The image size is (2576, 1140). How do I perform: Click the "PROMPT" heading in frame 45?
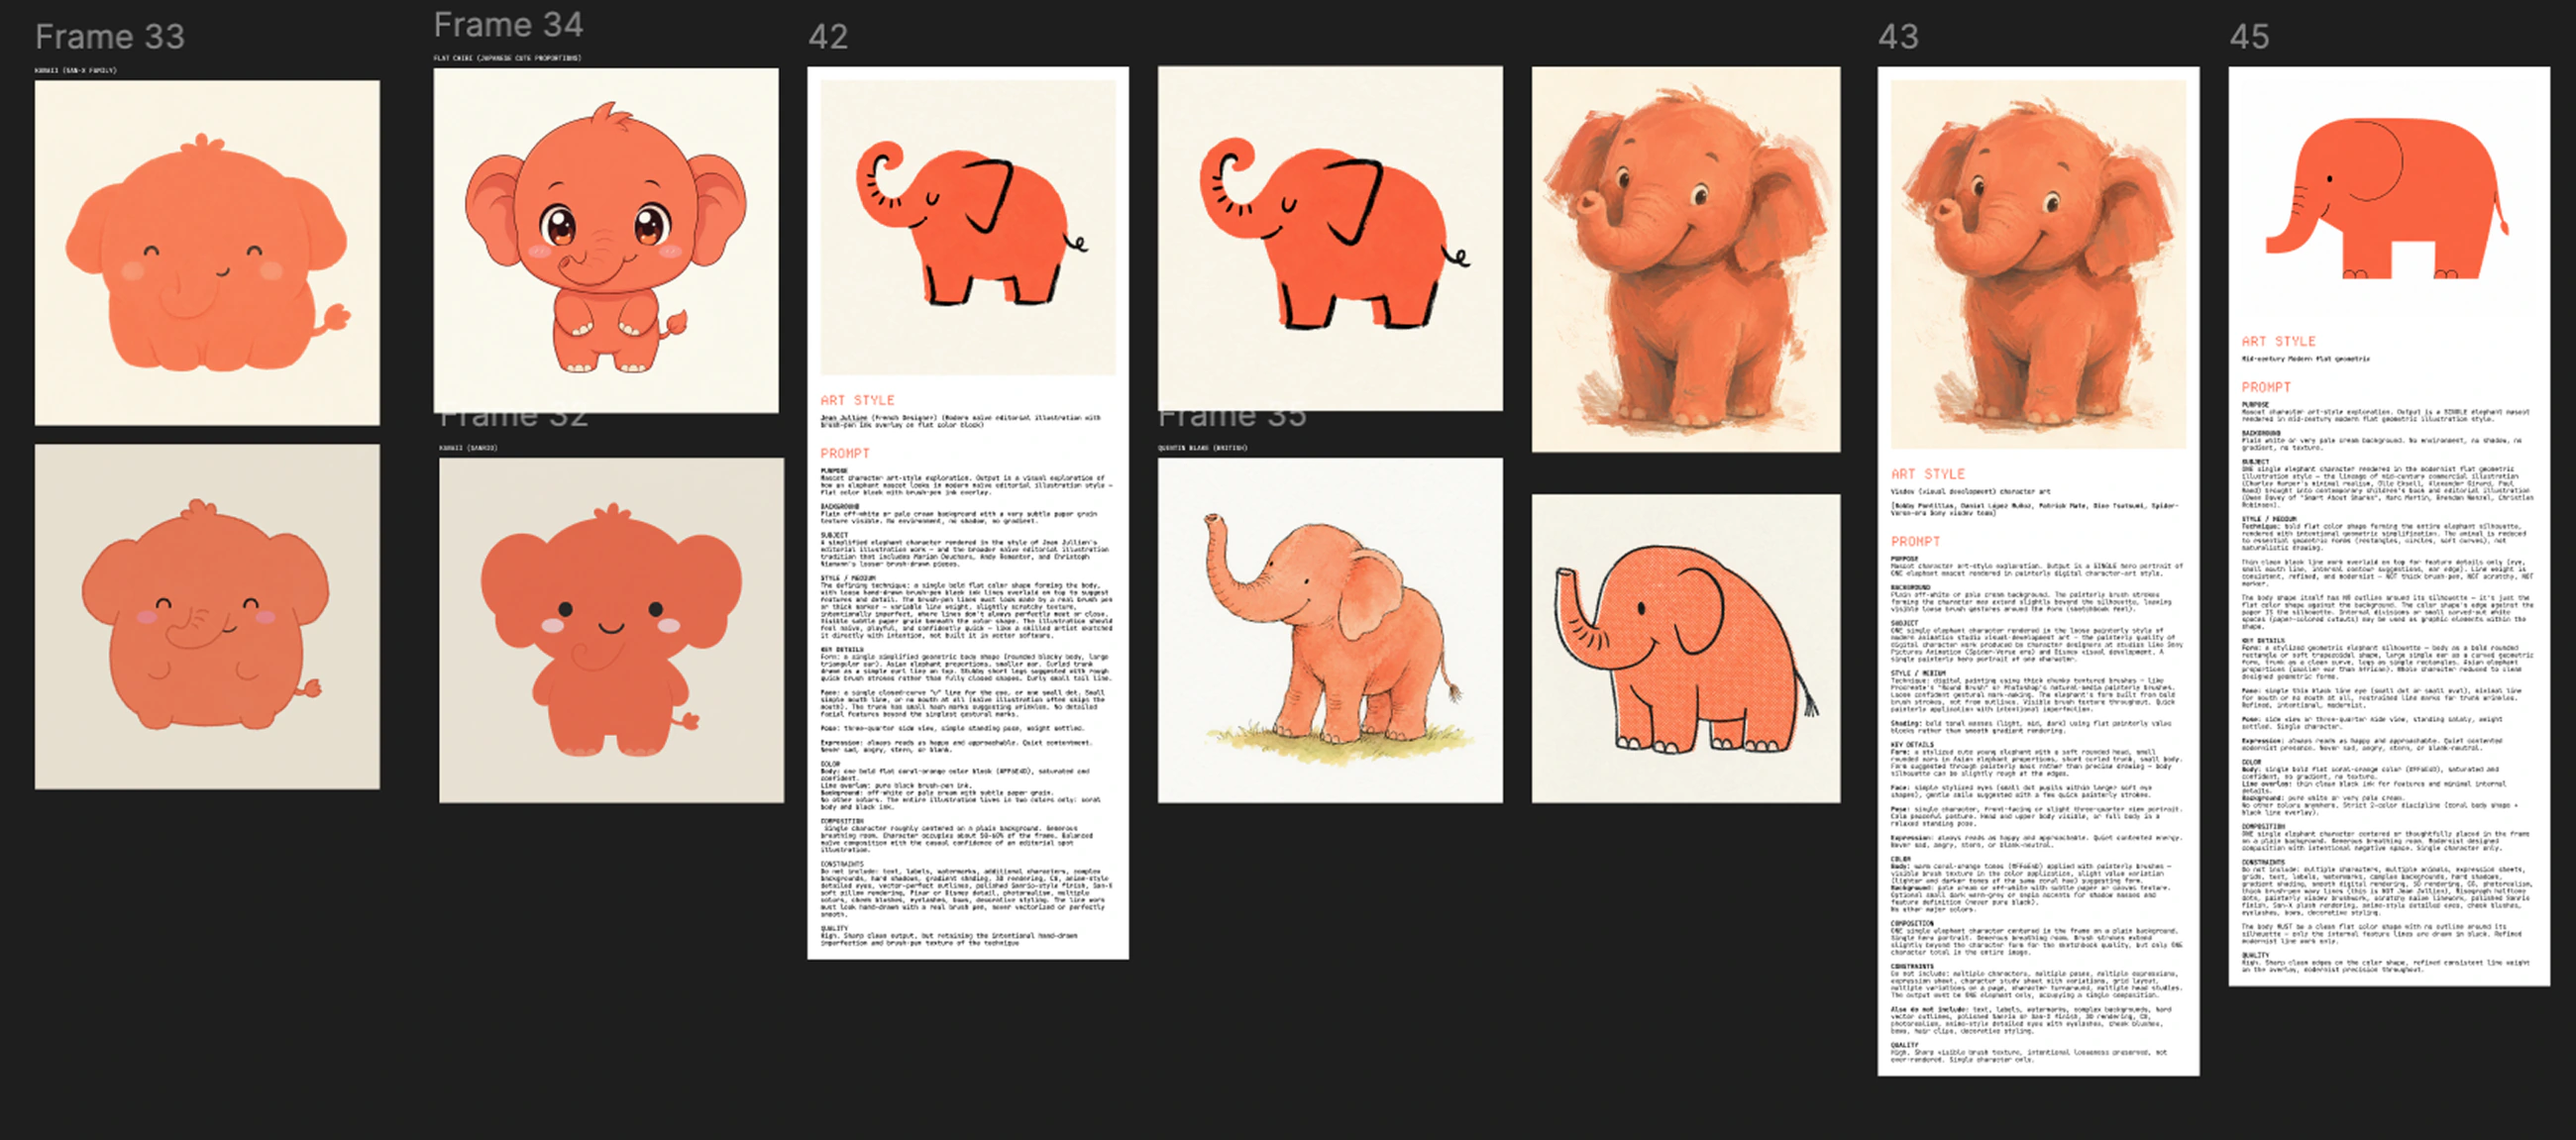pyautogui.click(x=2266, y=387)
